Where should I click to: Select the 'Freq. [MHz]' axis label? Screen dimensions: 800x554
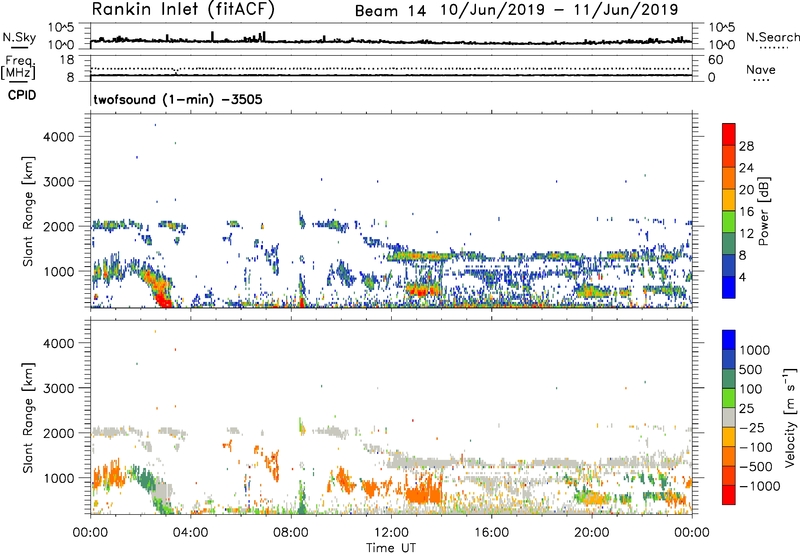(18, 67)
